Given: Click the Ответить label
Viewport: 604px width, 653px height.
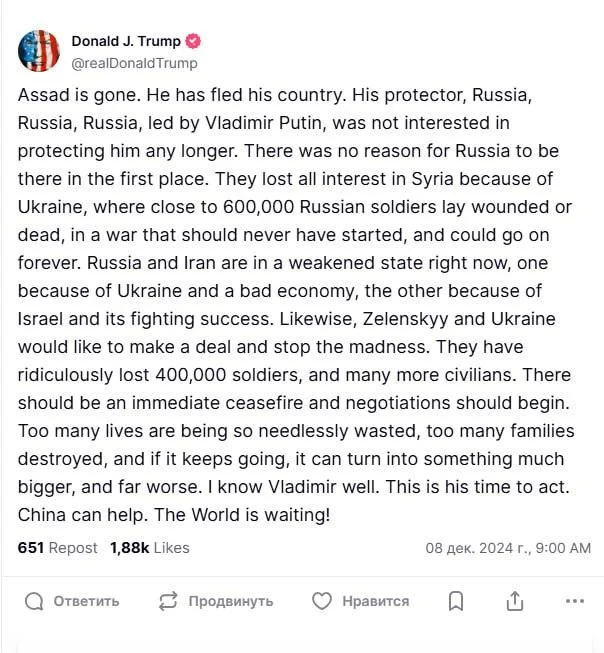Looking at the screenshot, I should [x=86, y=601].
